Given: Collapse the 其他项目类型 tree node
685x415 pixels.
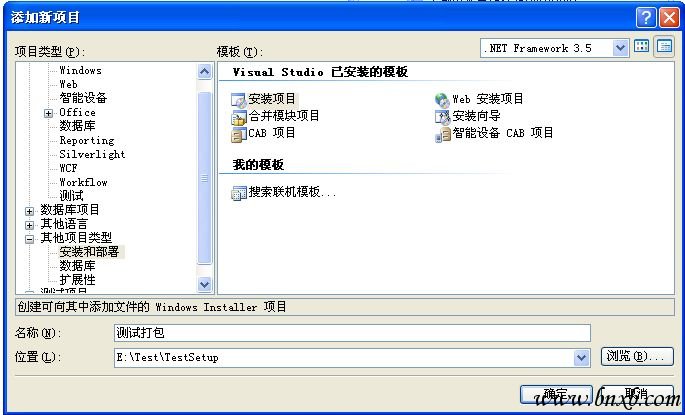Looking at the screenshot, I should (29, 239).
